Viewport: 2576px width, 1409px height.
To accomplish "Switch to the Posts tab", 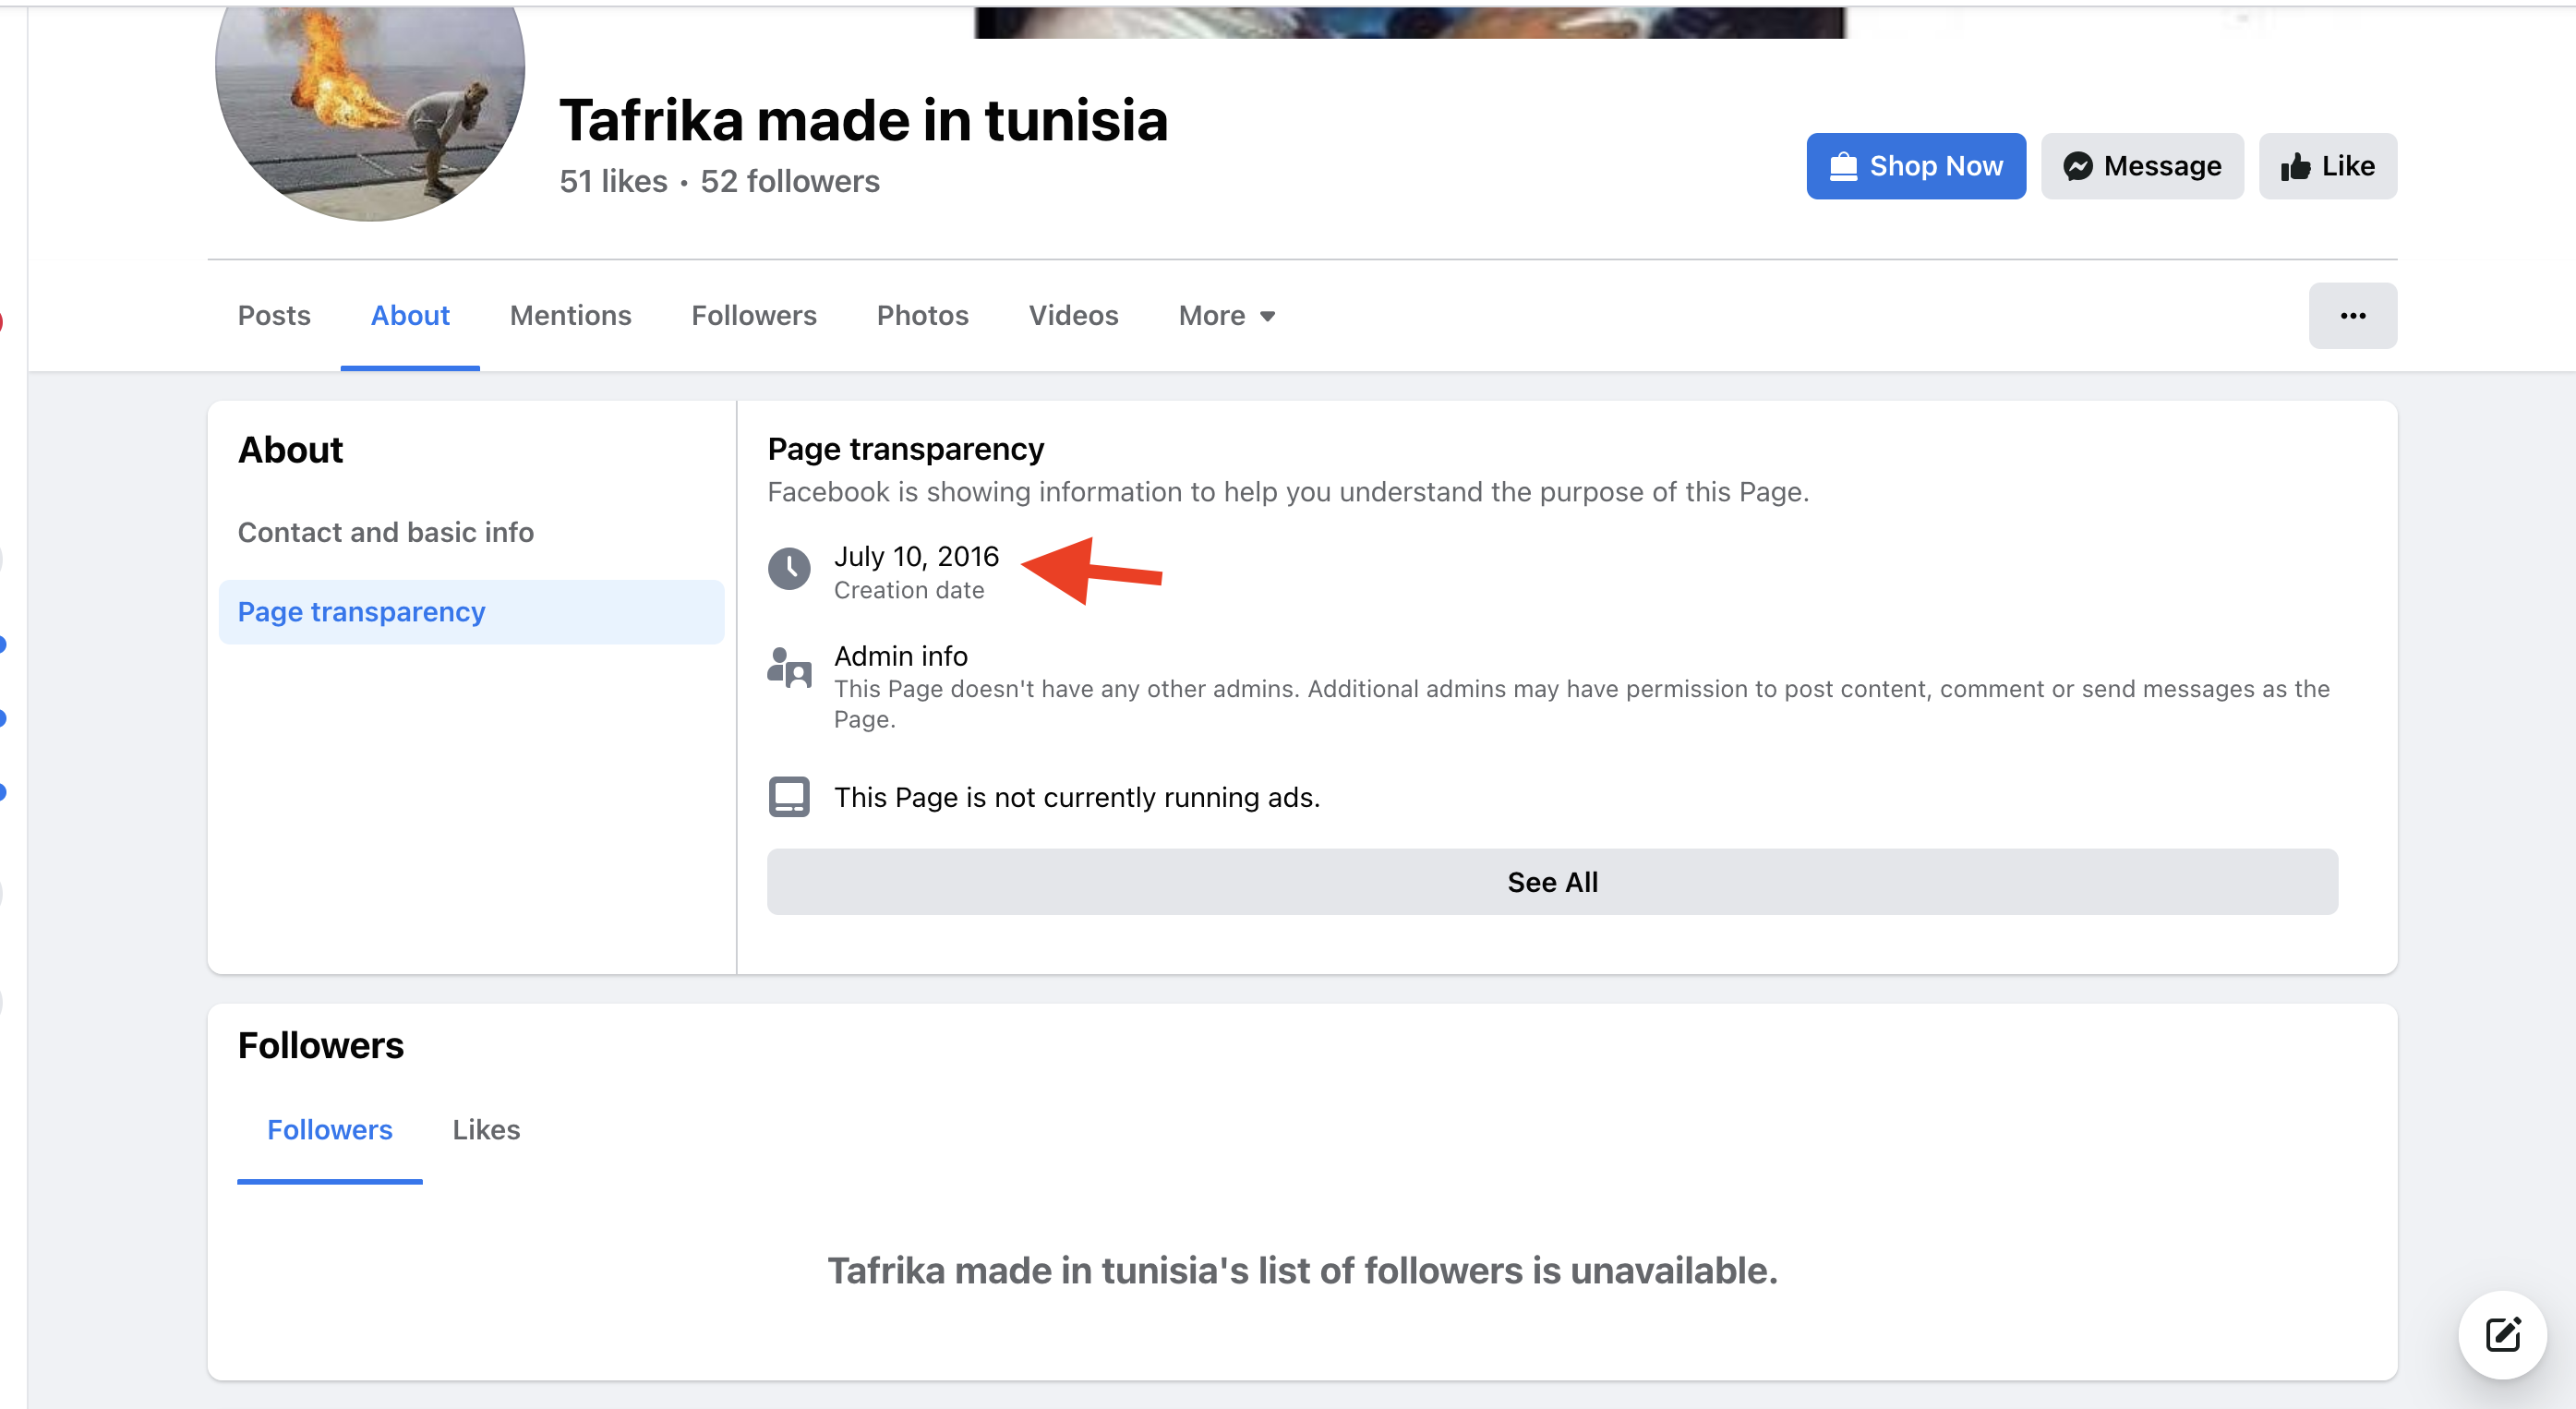I will pos(274,316).
